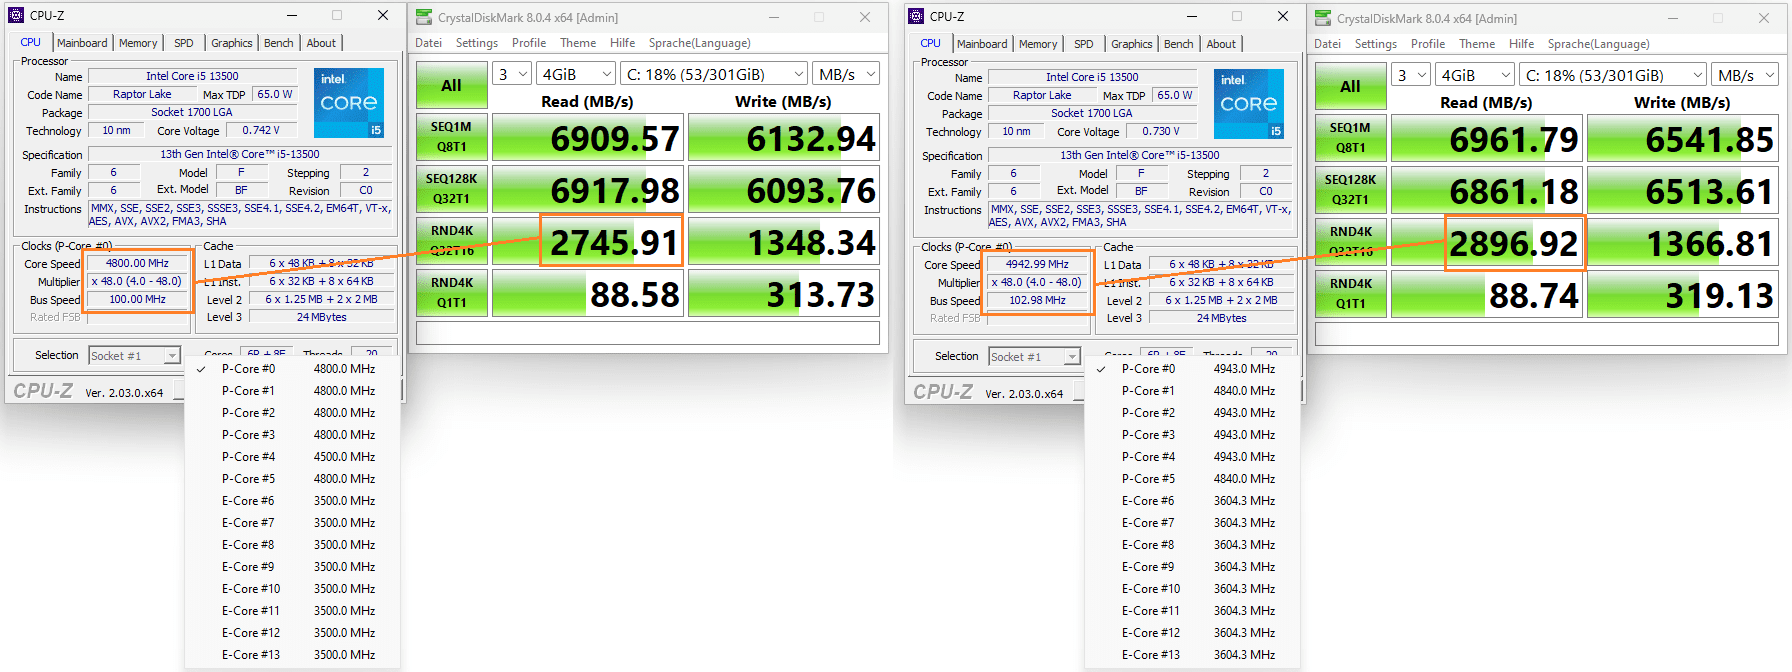Click the 2896.92 RND4K read result
1792x672 pixels.
click(x=1486, y=242)
